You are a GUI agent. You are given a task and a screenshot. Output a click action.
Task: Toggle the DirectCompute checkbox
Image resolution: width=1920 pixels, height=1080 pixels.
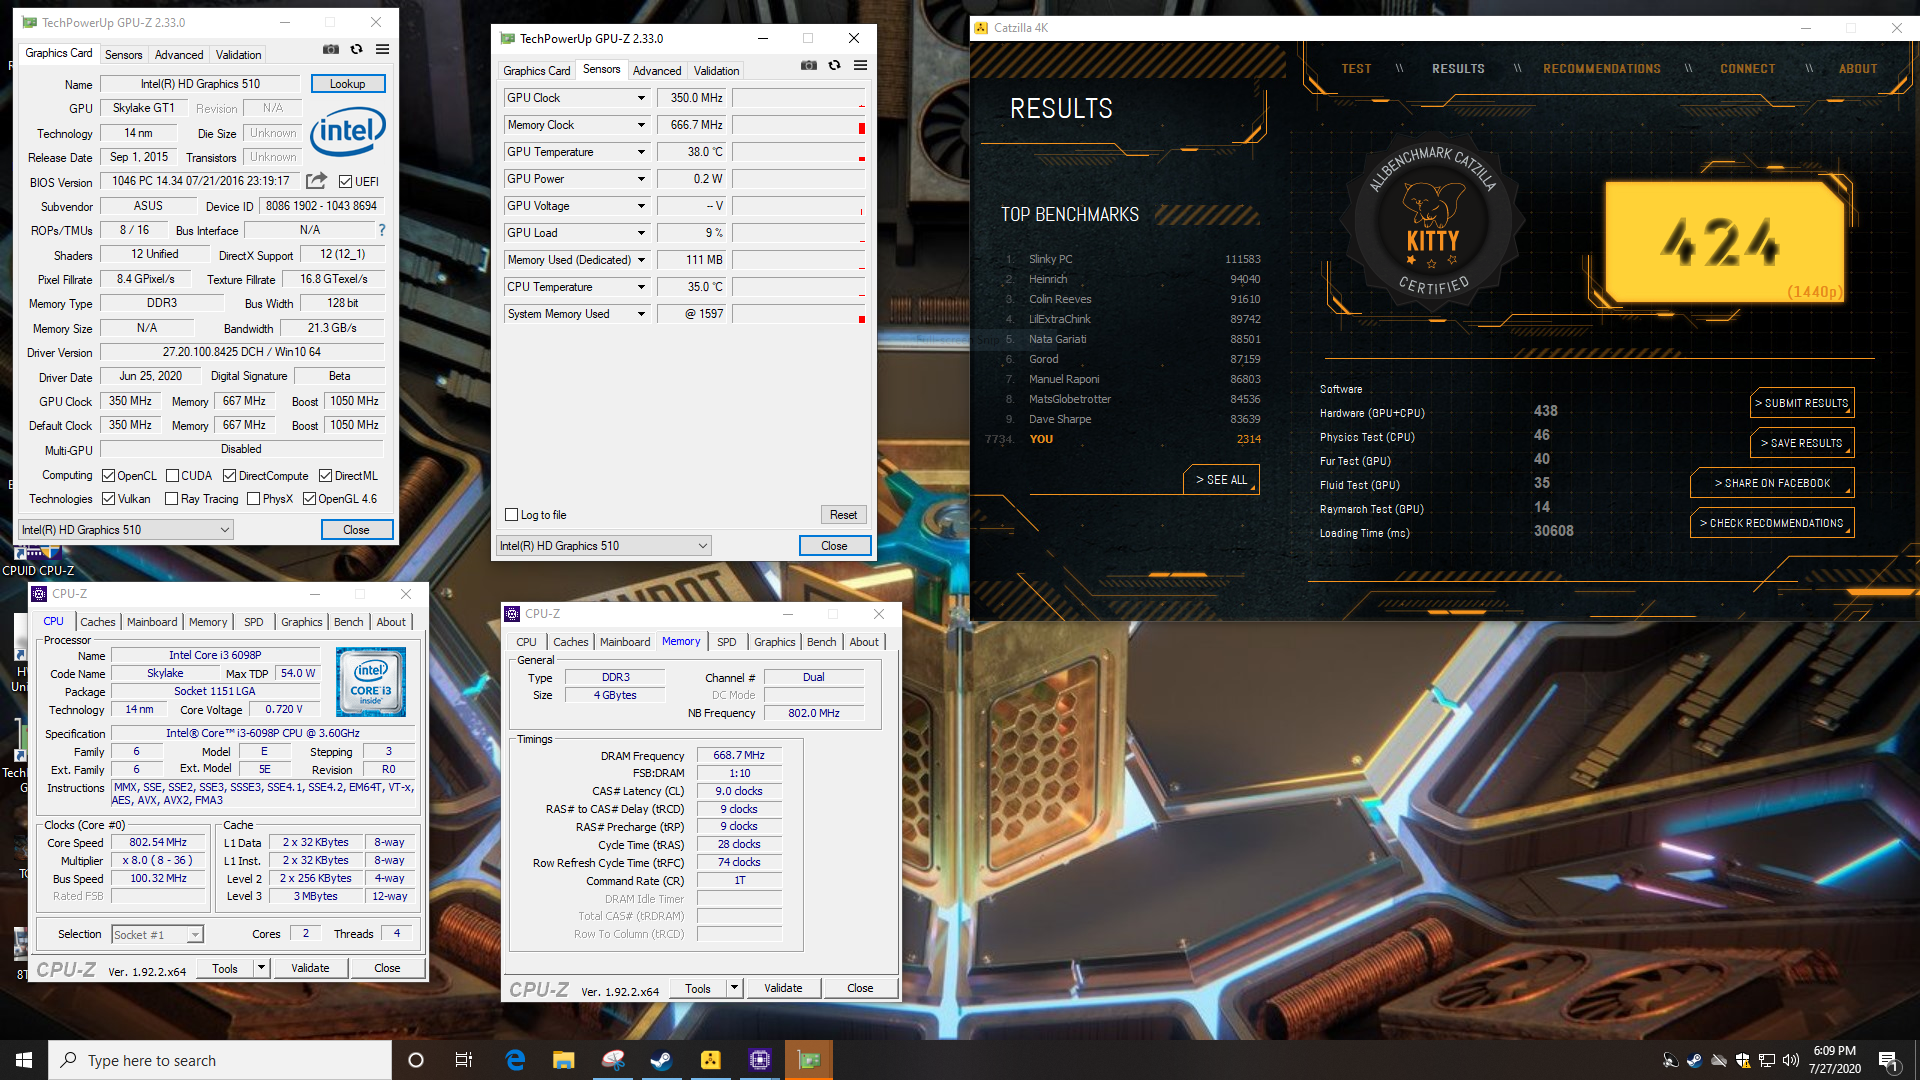pos(229,476)
